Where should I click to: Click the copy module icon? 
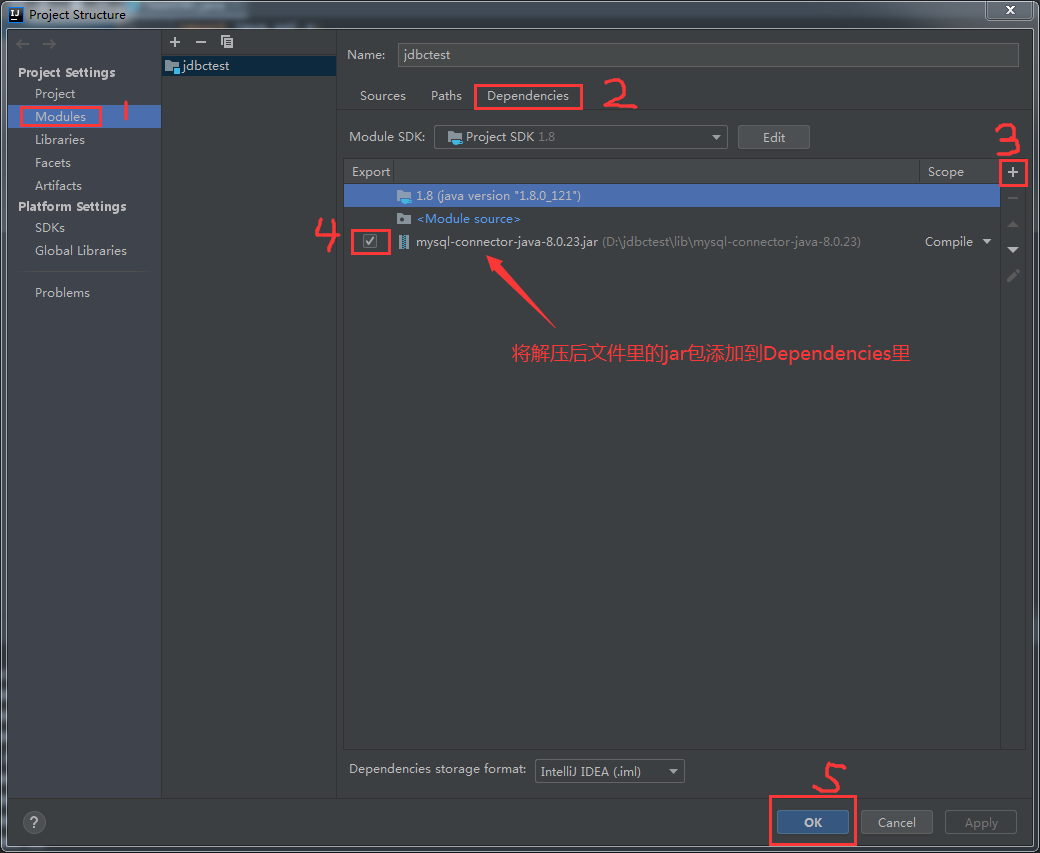coord(227,42)
